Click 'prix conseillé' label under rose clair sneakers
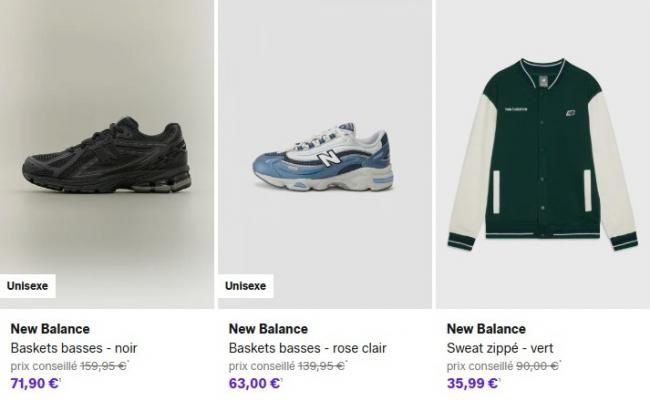The height and width of the screenshot is (401, 650). pyautogui.click(x=261, y=366)
